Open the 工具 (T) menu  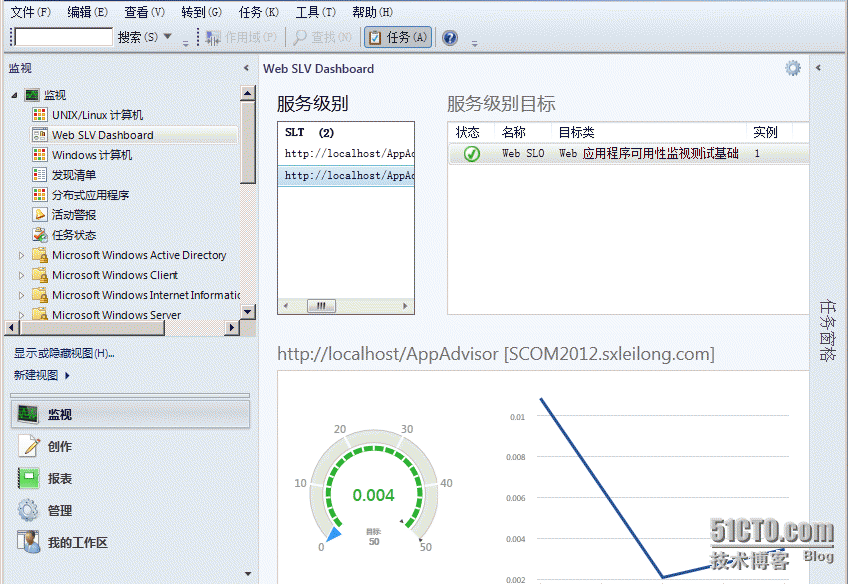point(315,12)
